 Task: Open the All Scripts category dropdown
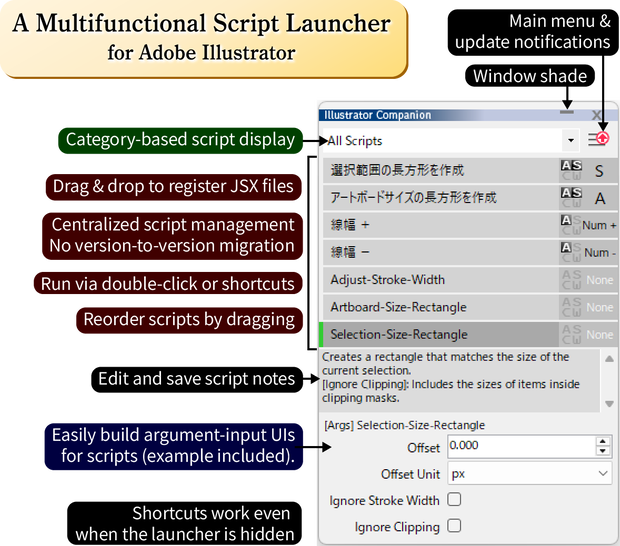451,140
